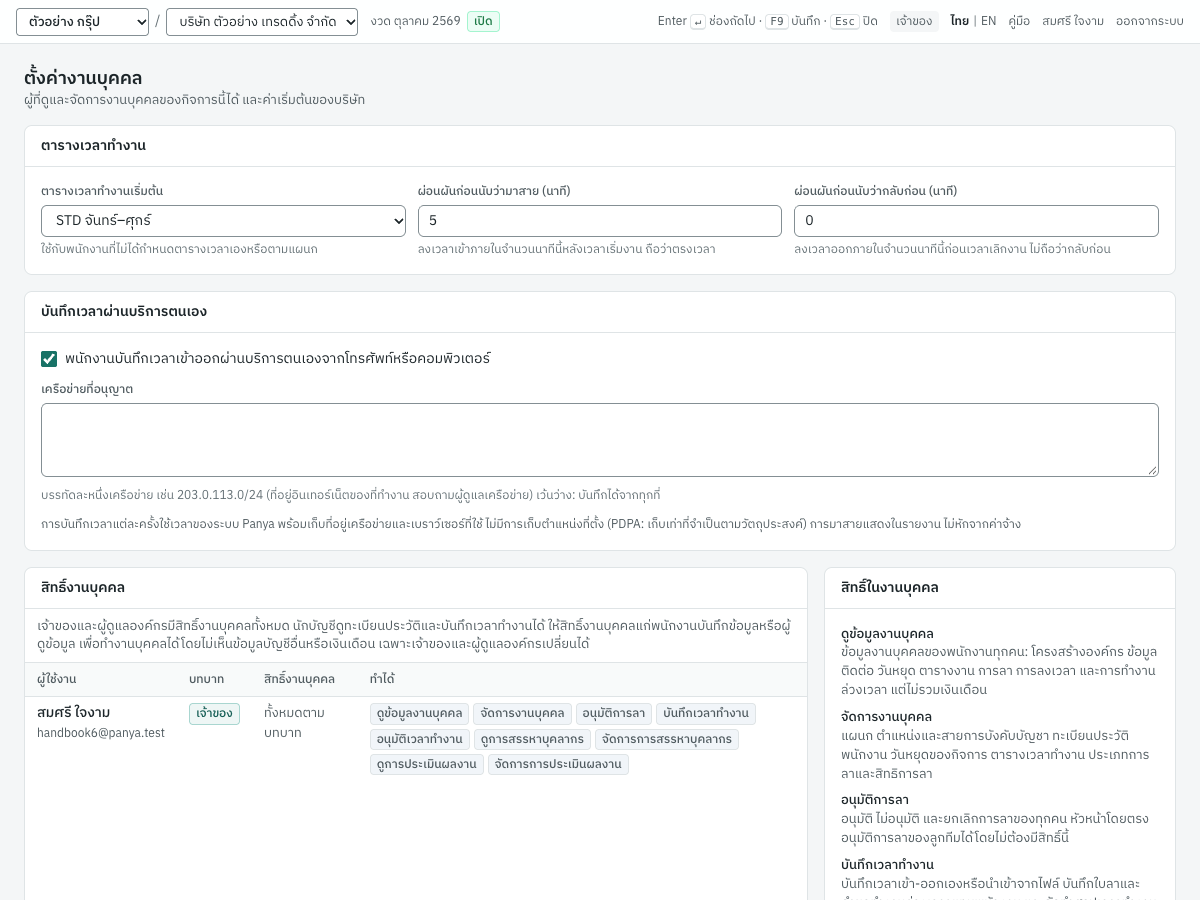Click the งวด ตุลาคม 2569 period text
Screen dimensions: 1200x900
coord(415,21)
